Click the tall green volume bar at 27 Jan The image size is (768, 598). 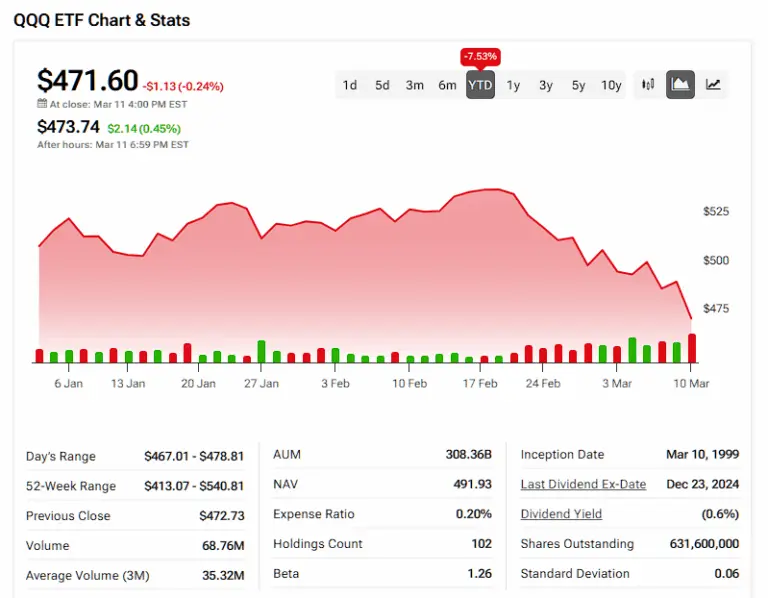click(x=262, y=352)
